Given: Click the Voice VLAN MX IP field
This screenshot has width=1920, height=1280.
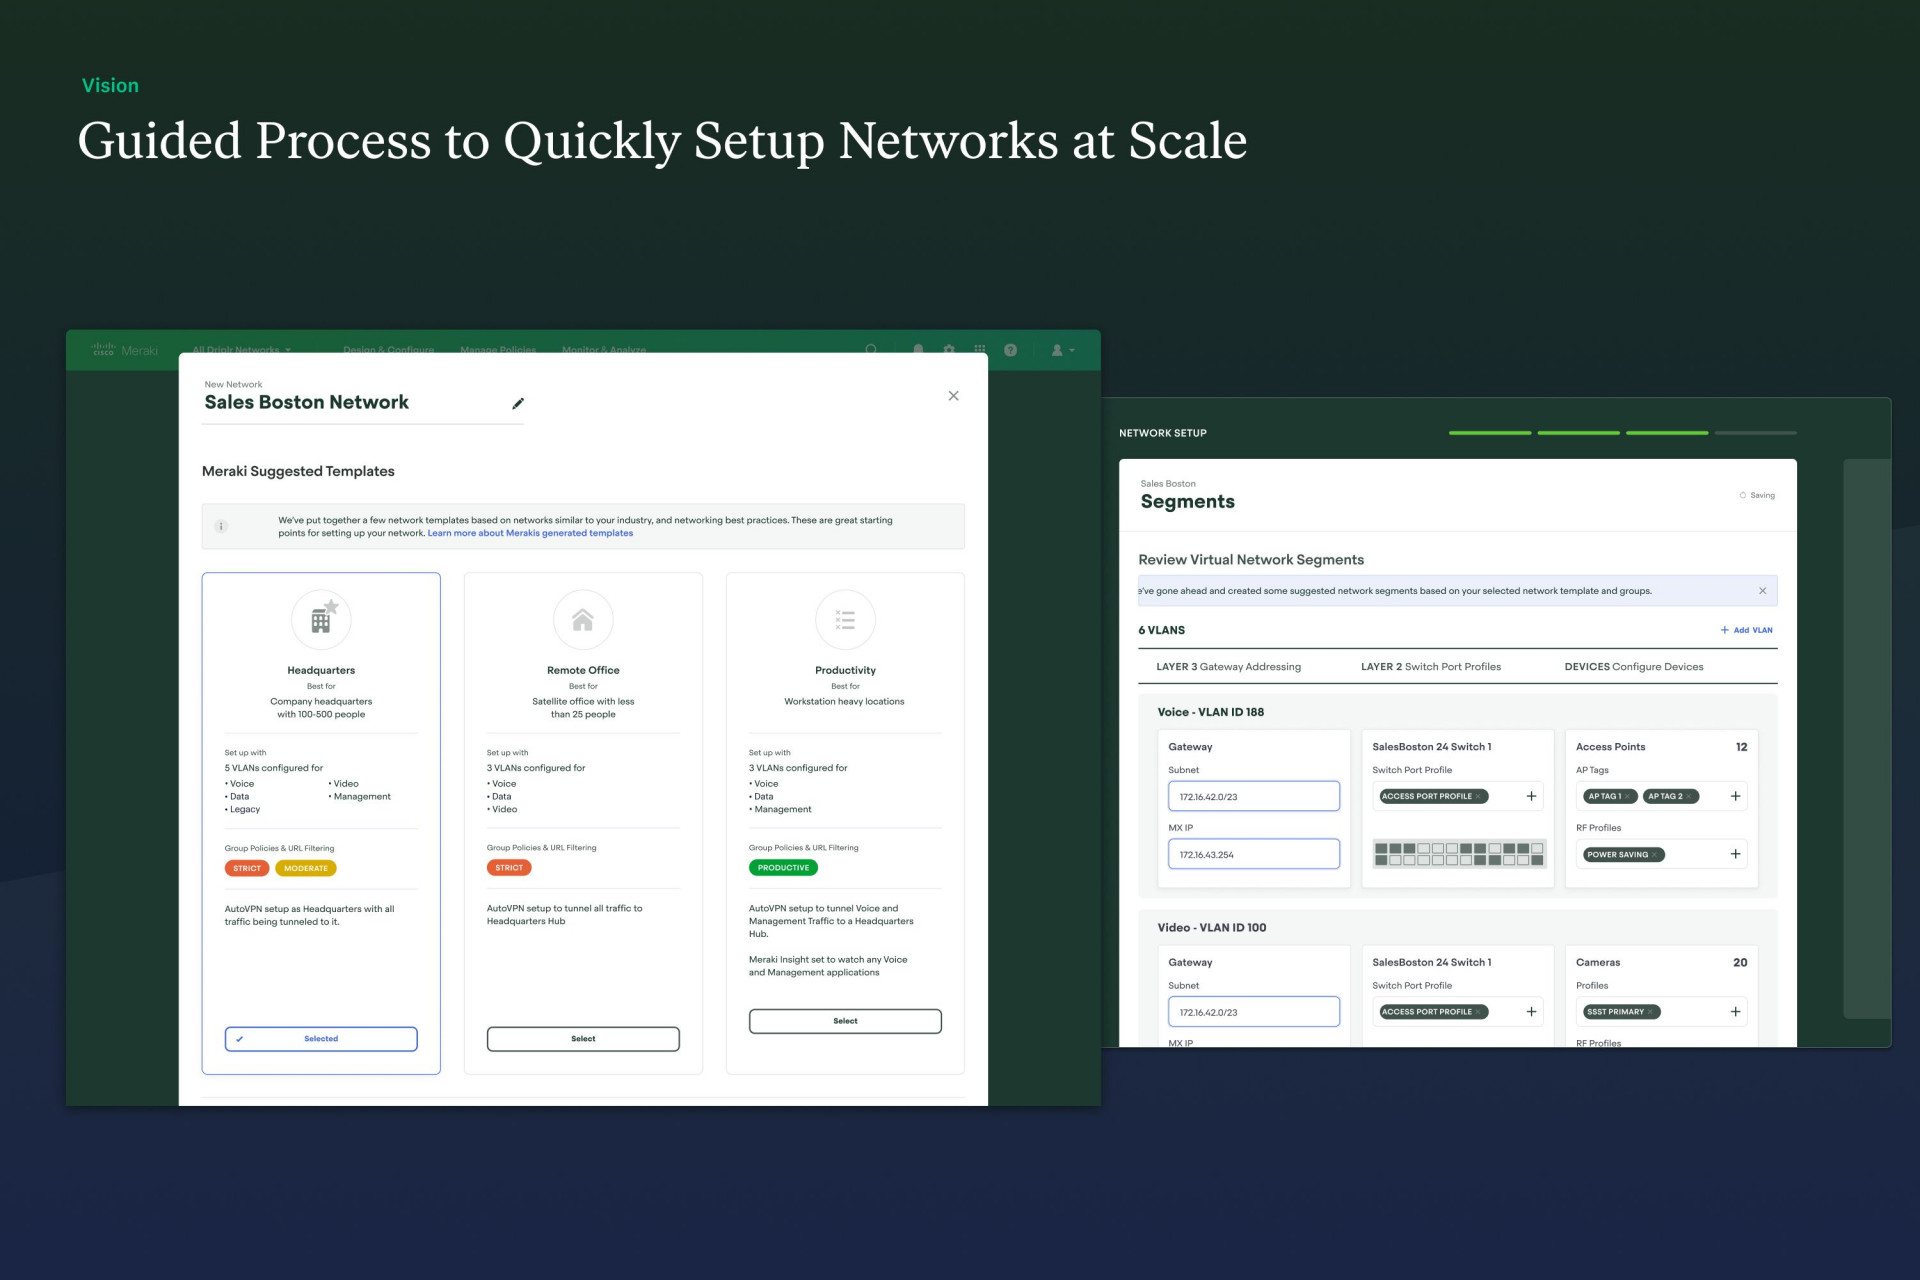Looking at the screenshot, I should coord(1254,855).
